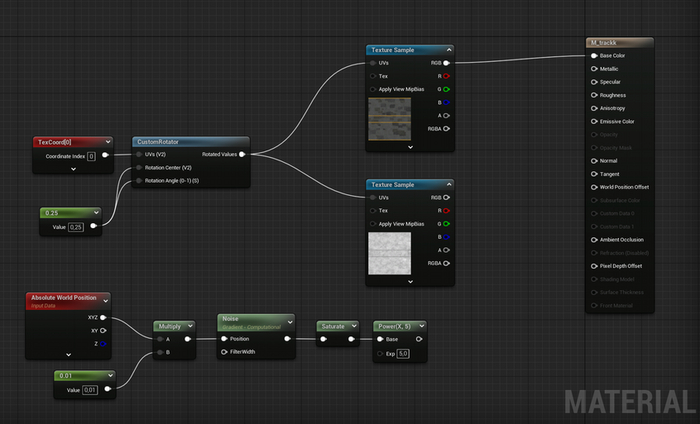Image resolution: width=700 pixels, height=424 pixels.
Task: Click the Rotated Values output pin
Action: pos(242,154)
